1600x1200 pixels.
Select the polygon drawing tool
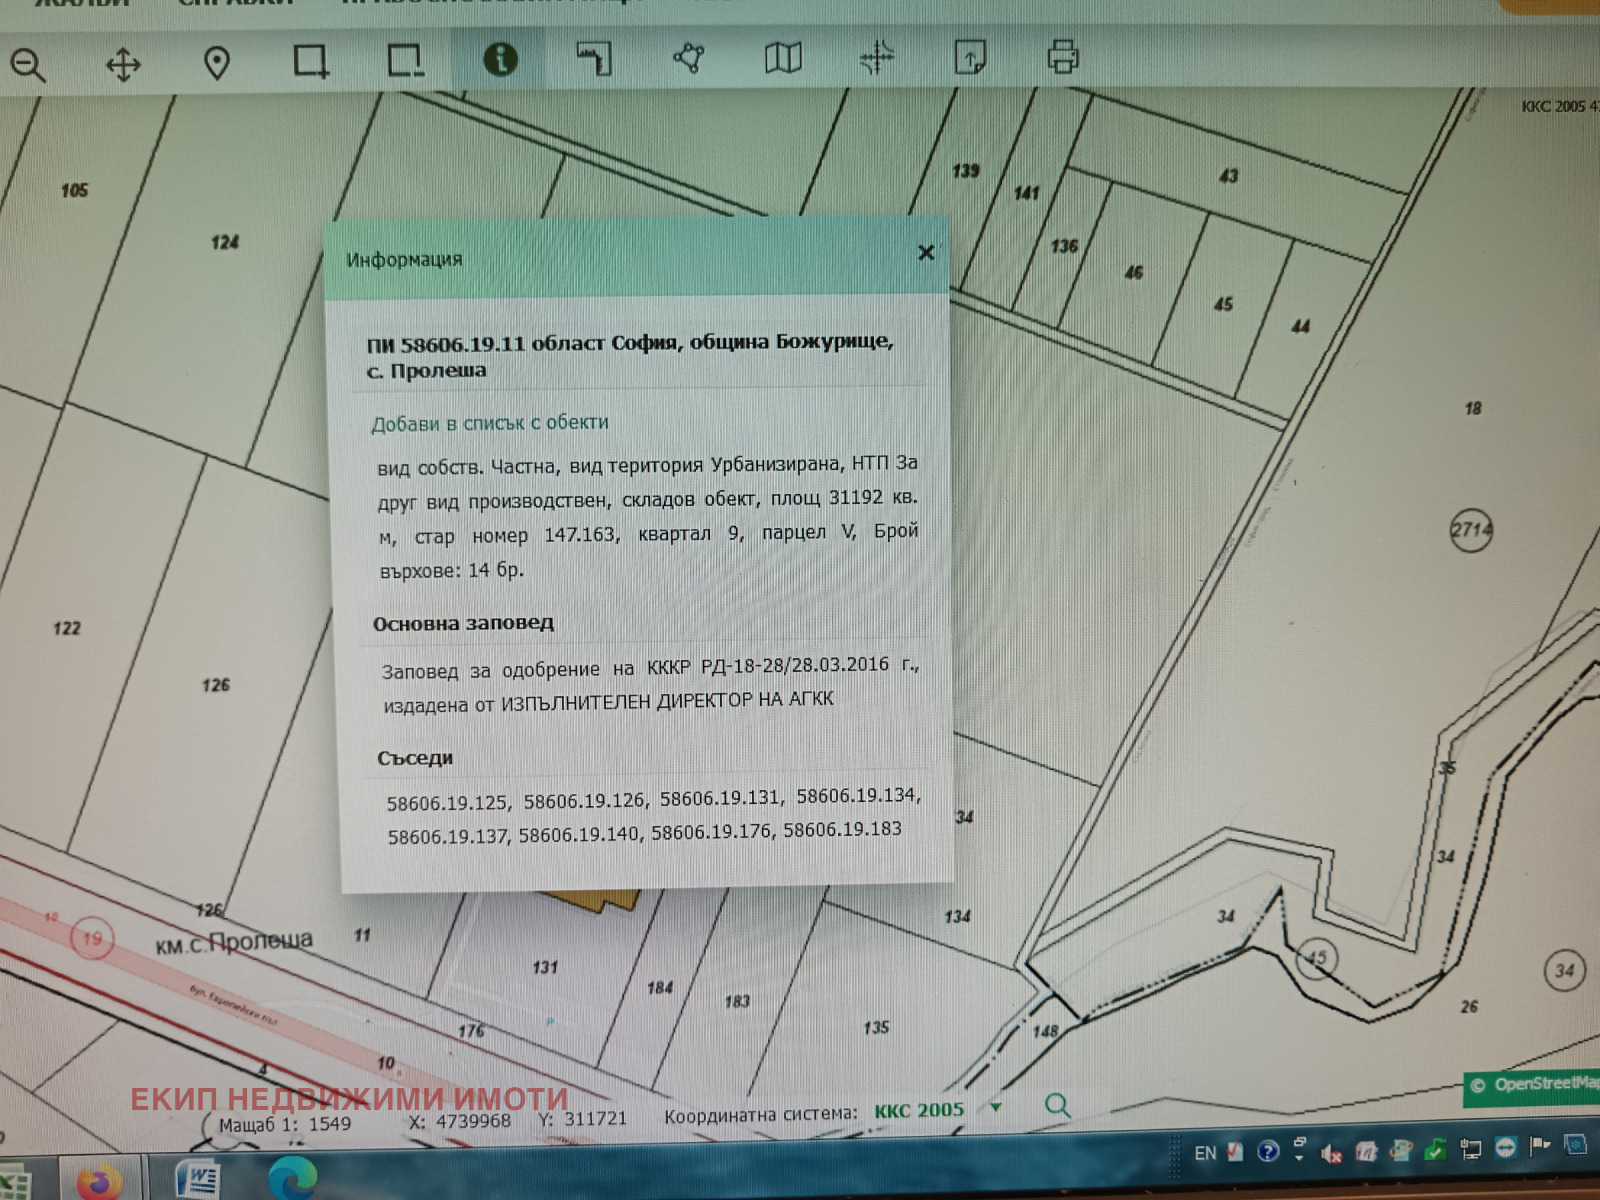pos(688,57)
